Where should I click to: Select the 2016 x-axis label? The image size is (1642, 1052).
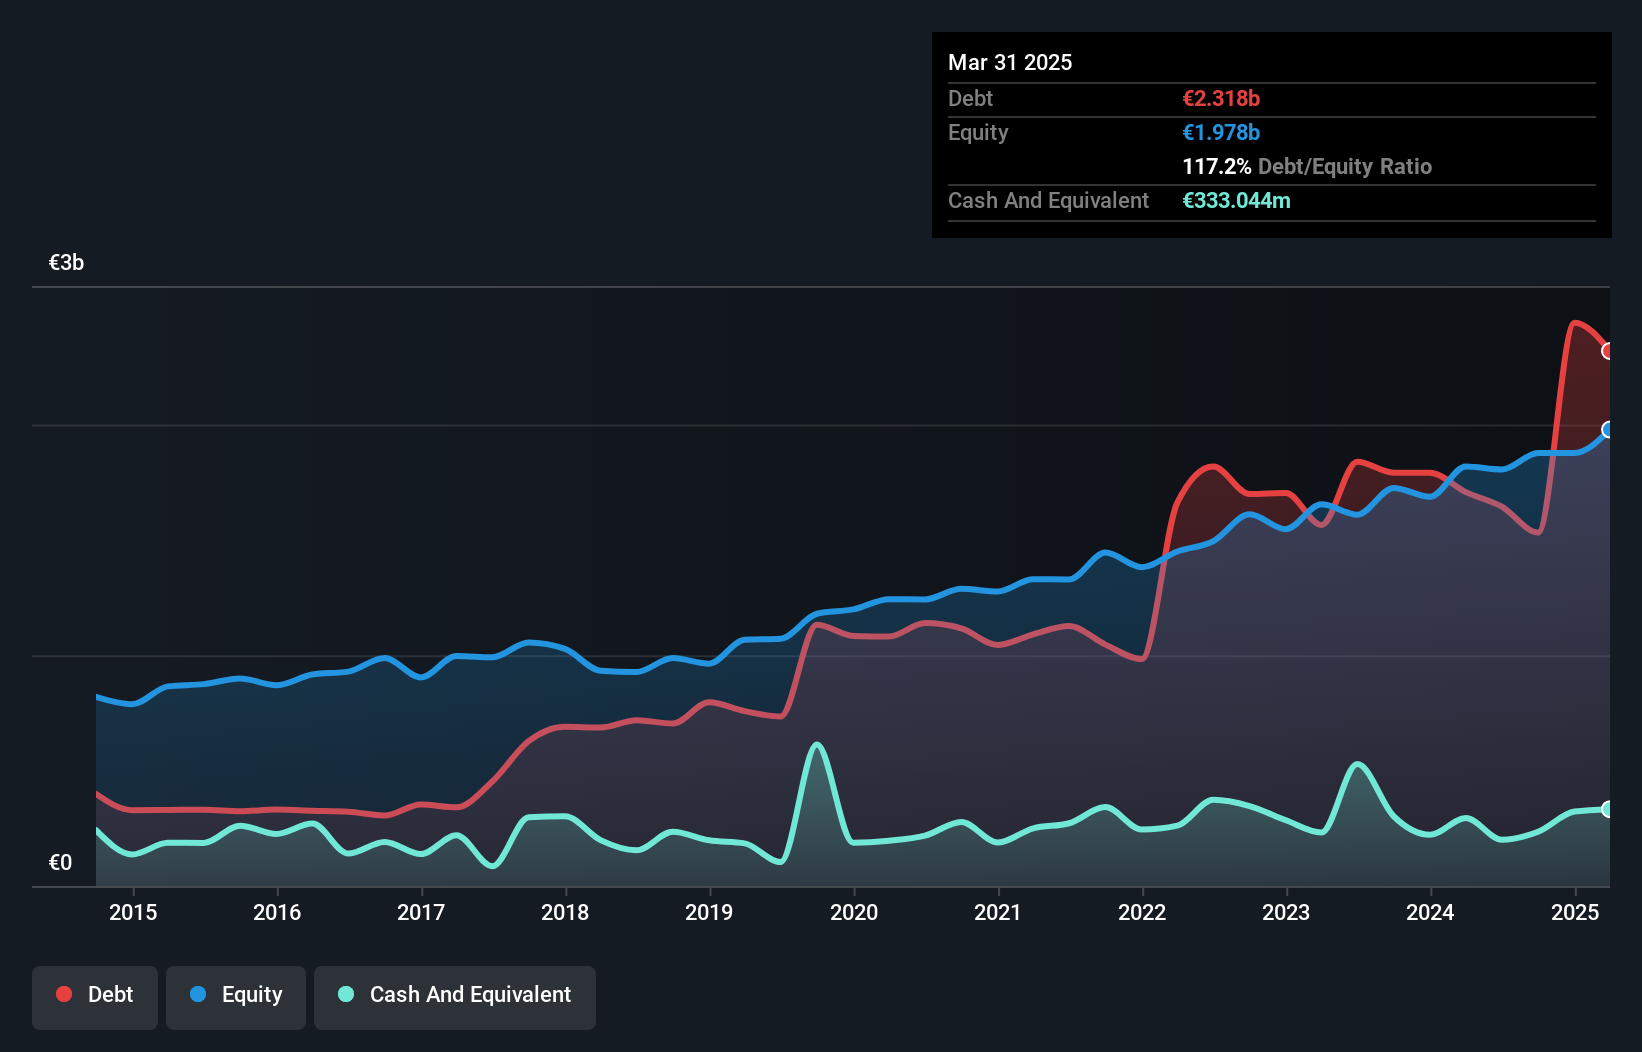click(277, 912)
